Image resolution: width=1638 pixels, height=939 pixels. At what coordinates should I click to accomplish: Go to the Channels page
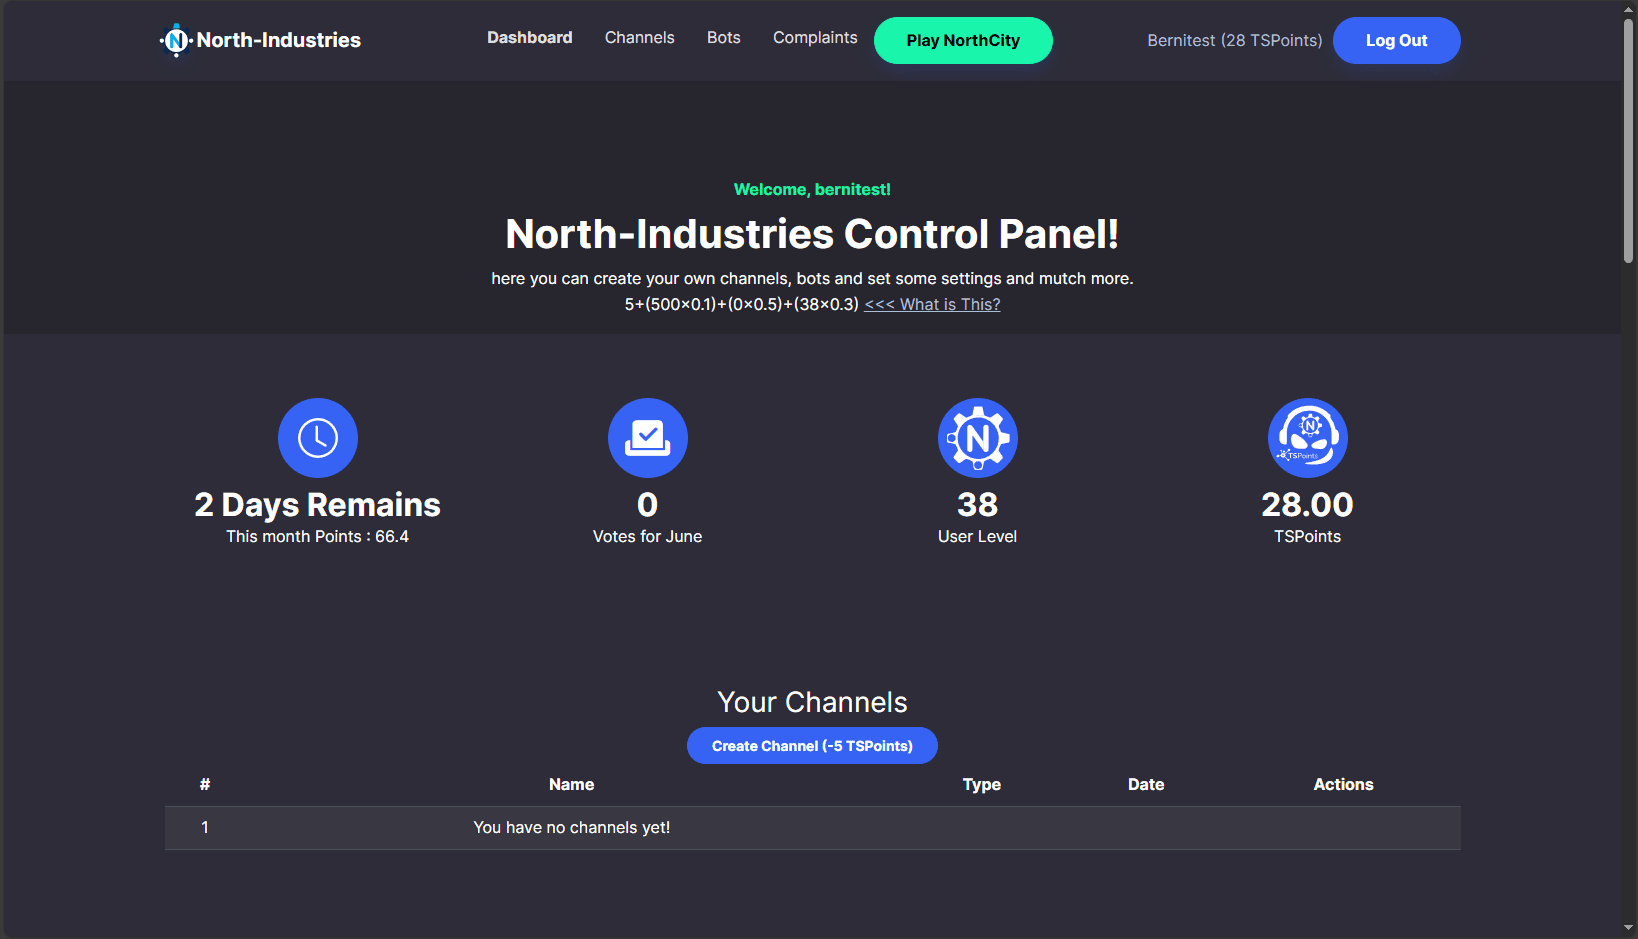(x=639, y=38)
